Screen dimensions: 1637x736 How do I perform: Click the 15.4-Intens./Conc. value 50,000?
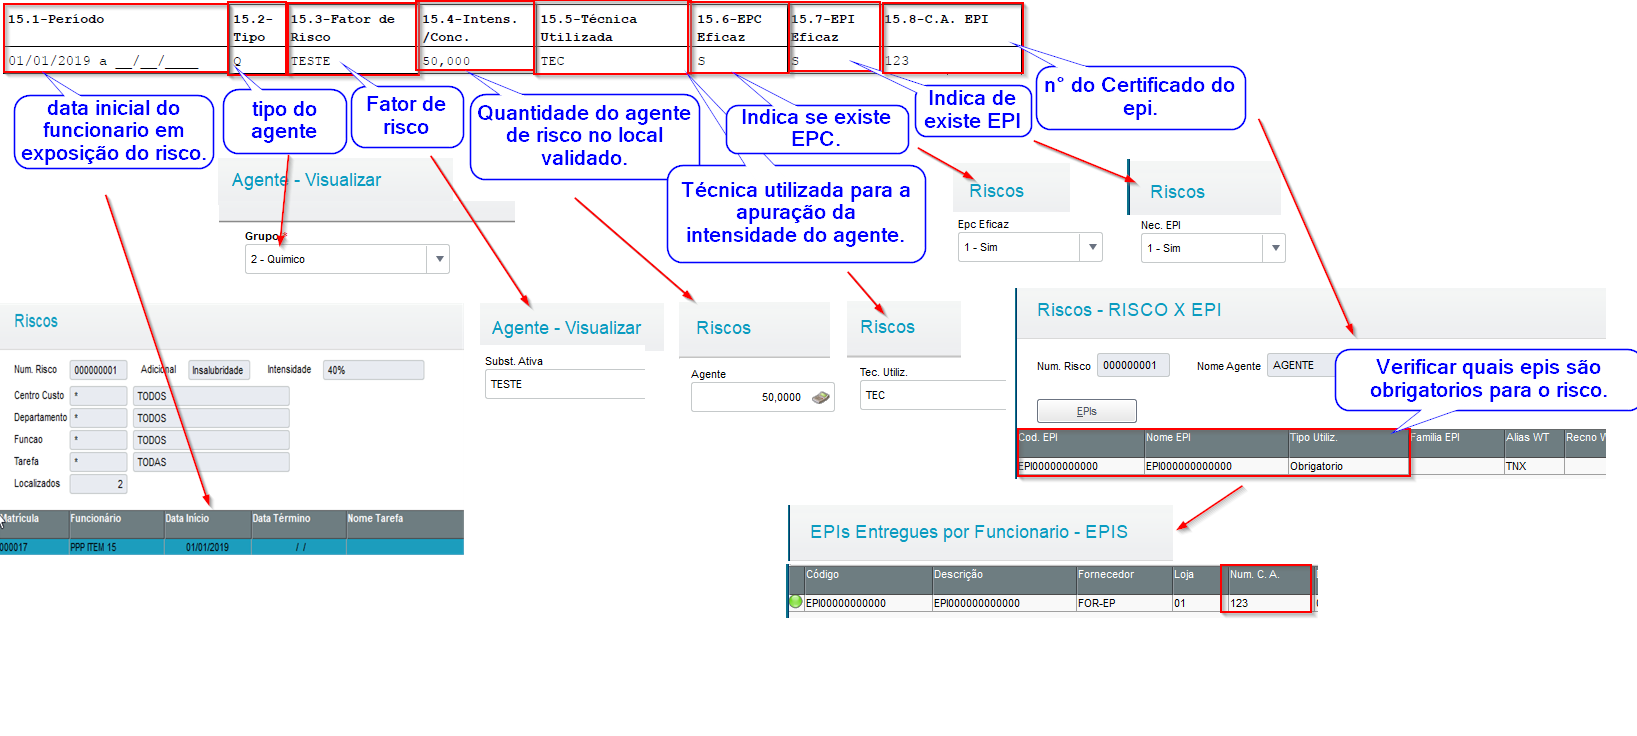pyautogui.click(x=446, y=61)
